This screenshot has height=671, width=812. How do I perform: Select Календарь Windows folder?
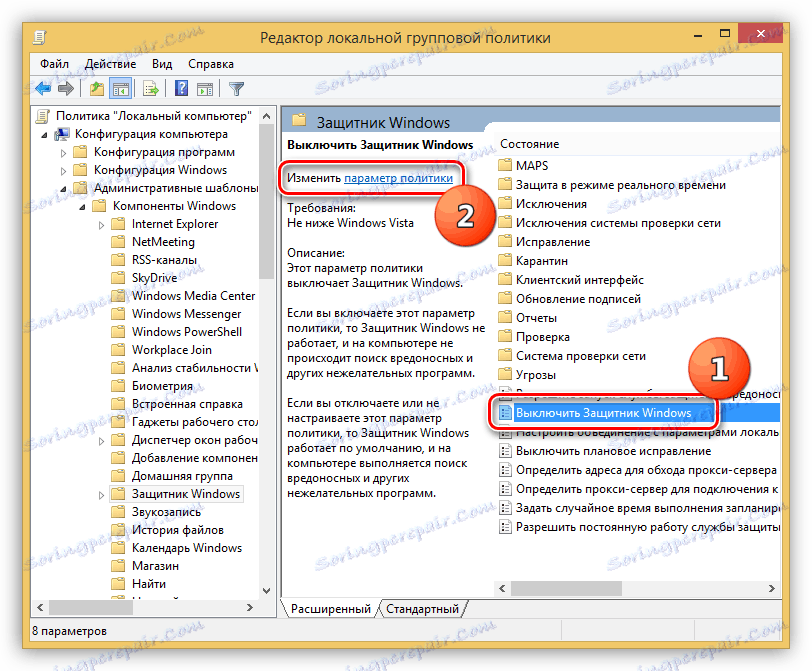pyautogui.click(x=186, y=548)
